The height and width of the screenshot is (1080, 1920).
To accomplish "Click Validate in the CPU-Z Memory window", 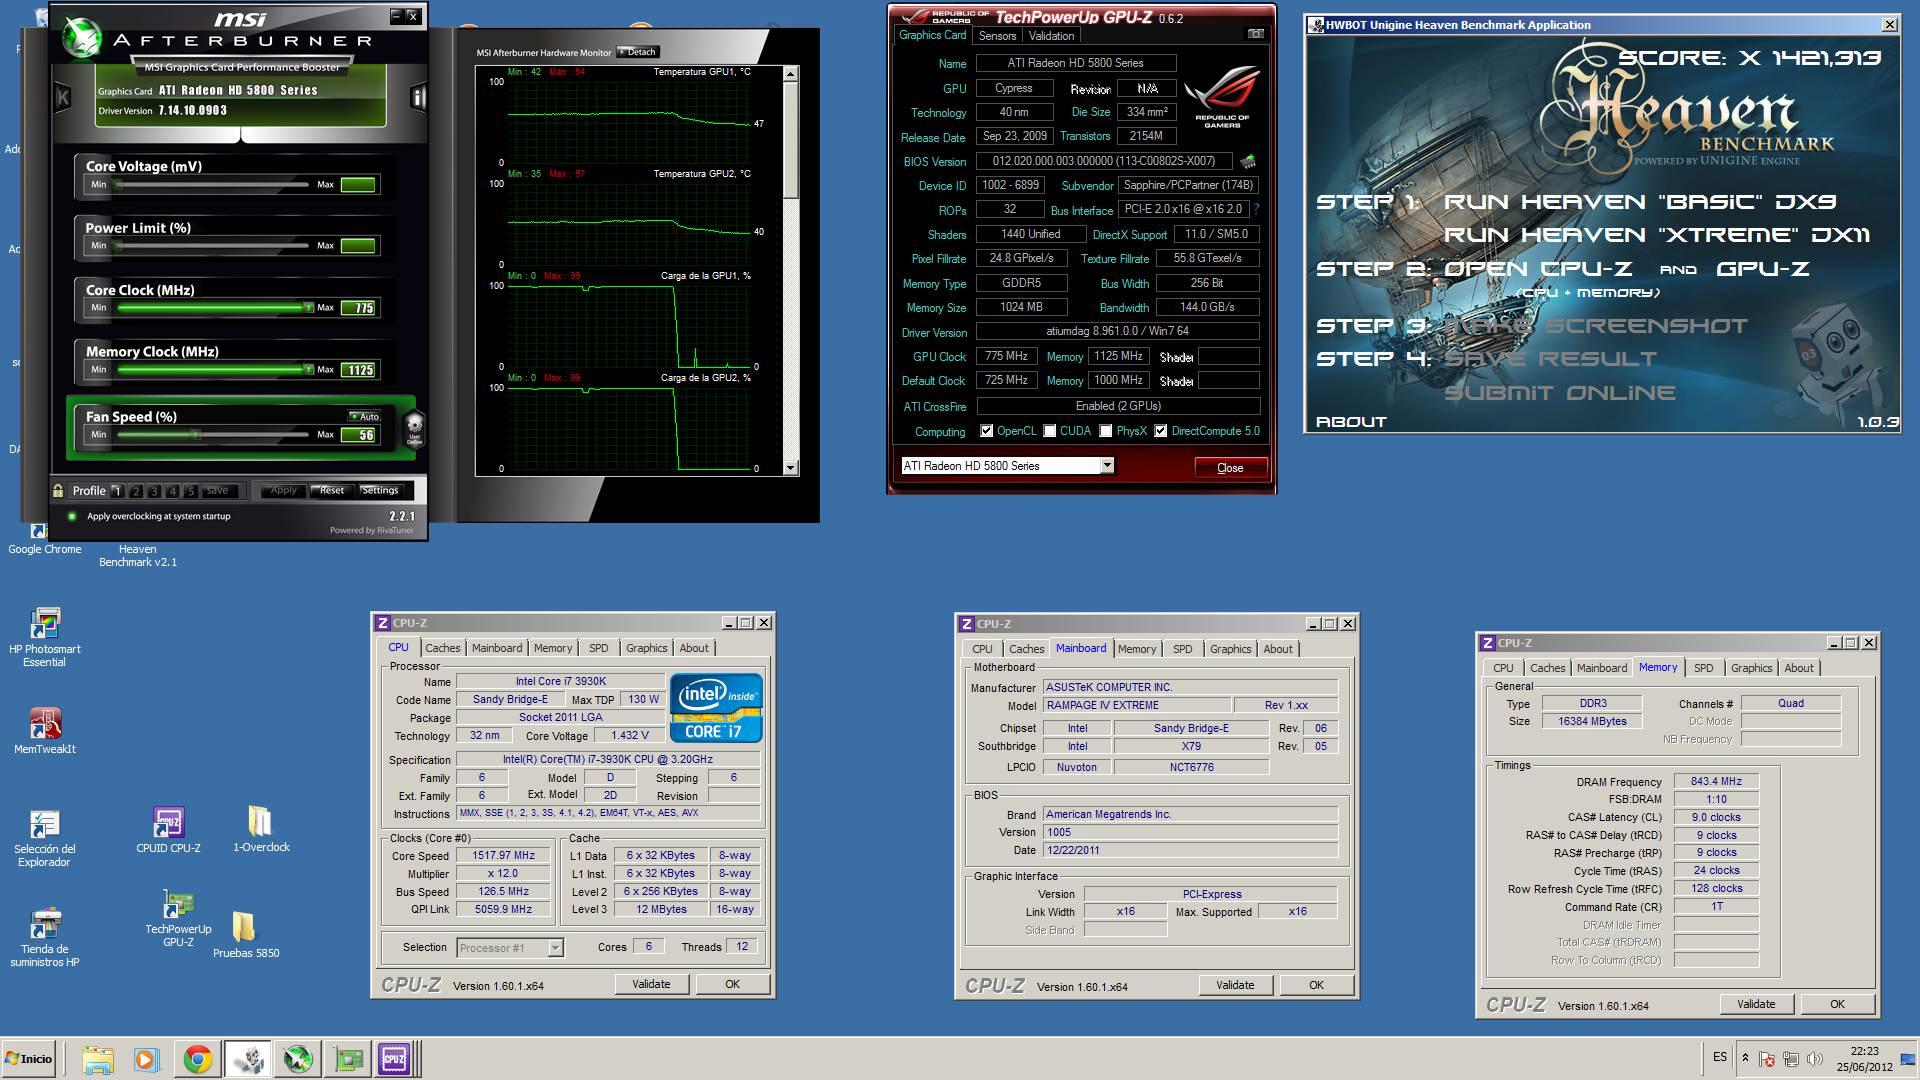I will point(1756,1004).
